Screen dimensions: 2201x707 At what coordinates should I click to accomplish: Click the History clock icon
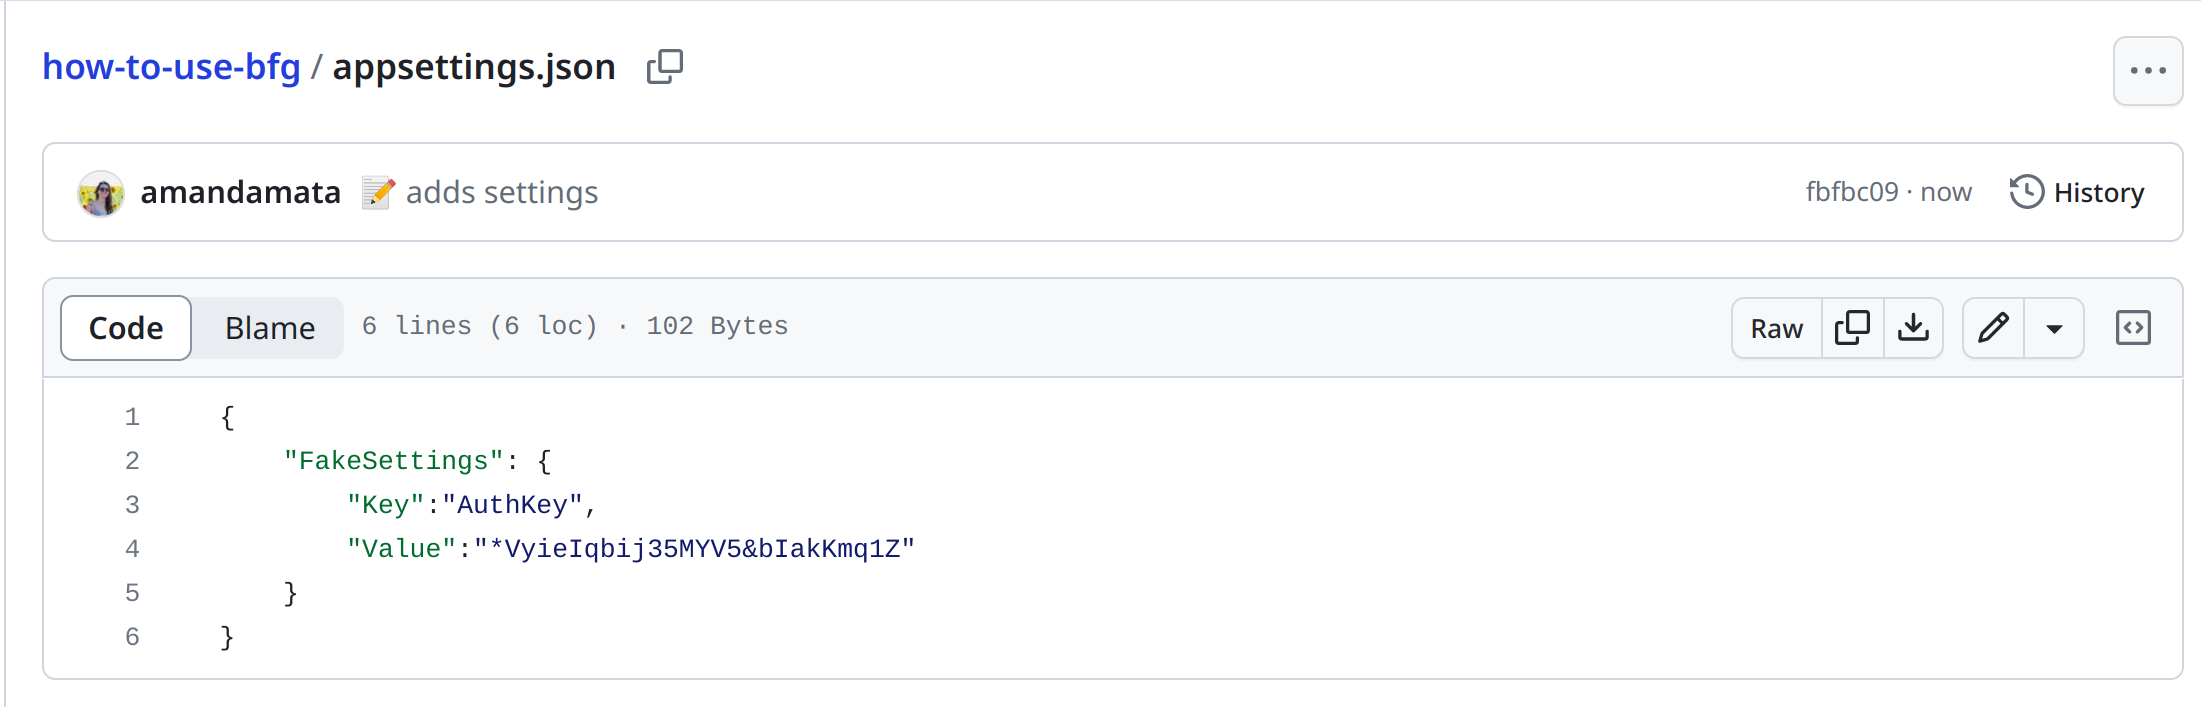(2026, 192)
